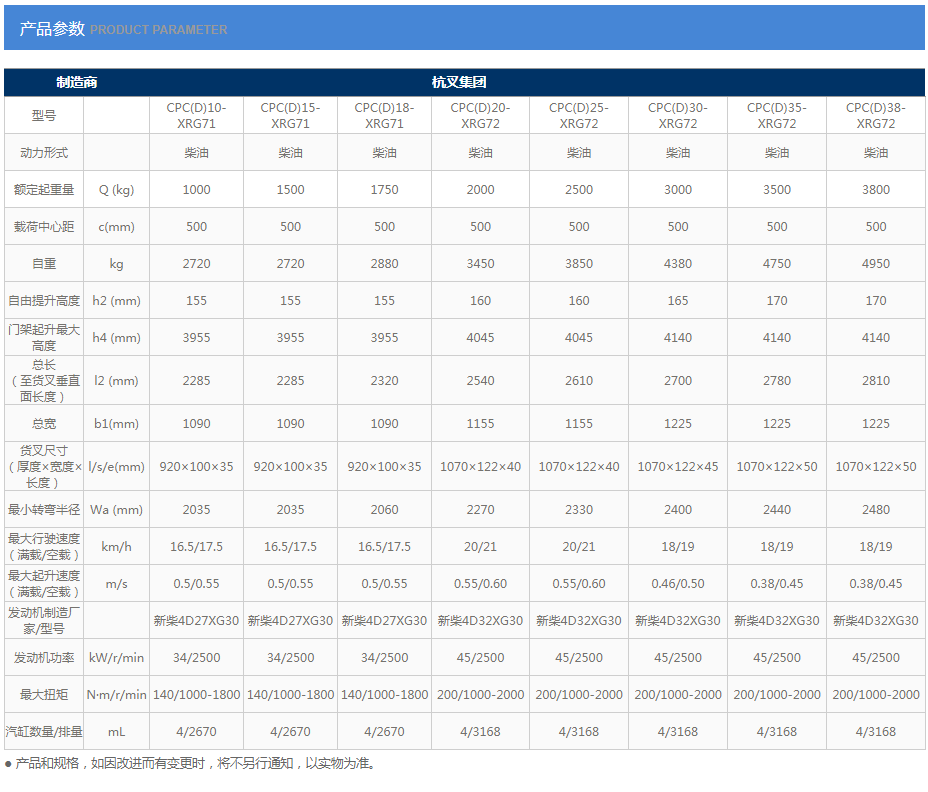Select the CPC(D)10-XRG71 model column header
Viewport: 928px width, 792px height.
click(196, 116)
